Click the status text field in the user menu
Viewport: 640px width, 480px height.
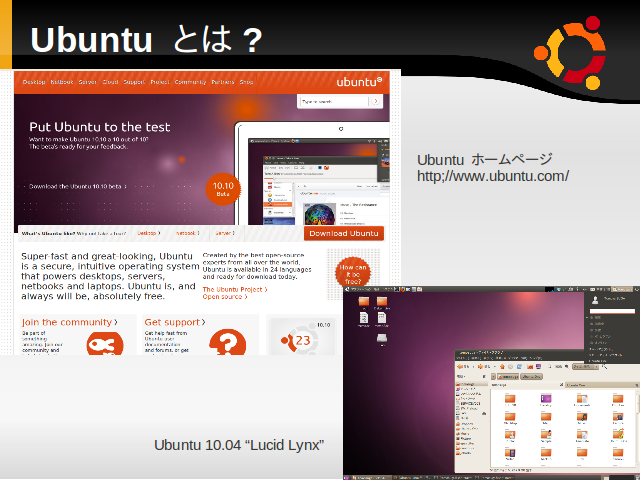coord(612,311)
